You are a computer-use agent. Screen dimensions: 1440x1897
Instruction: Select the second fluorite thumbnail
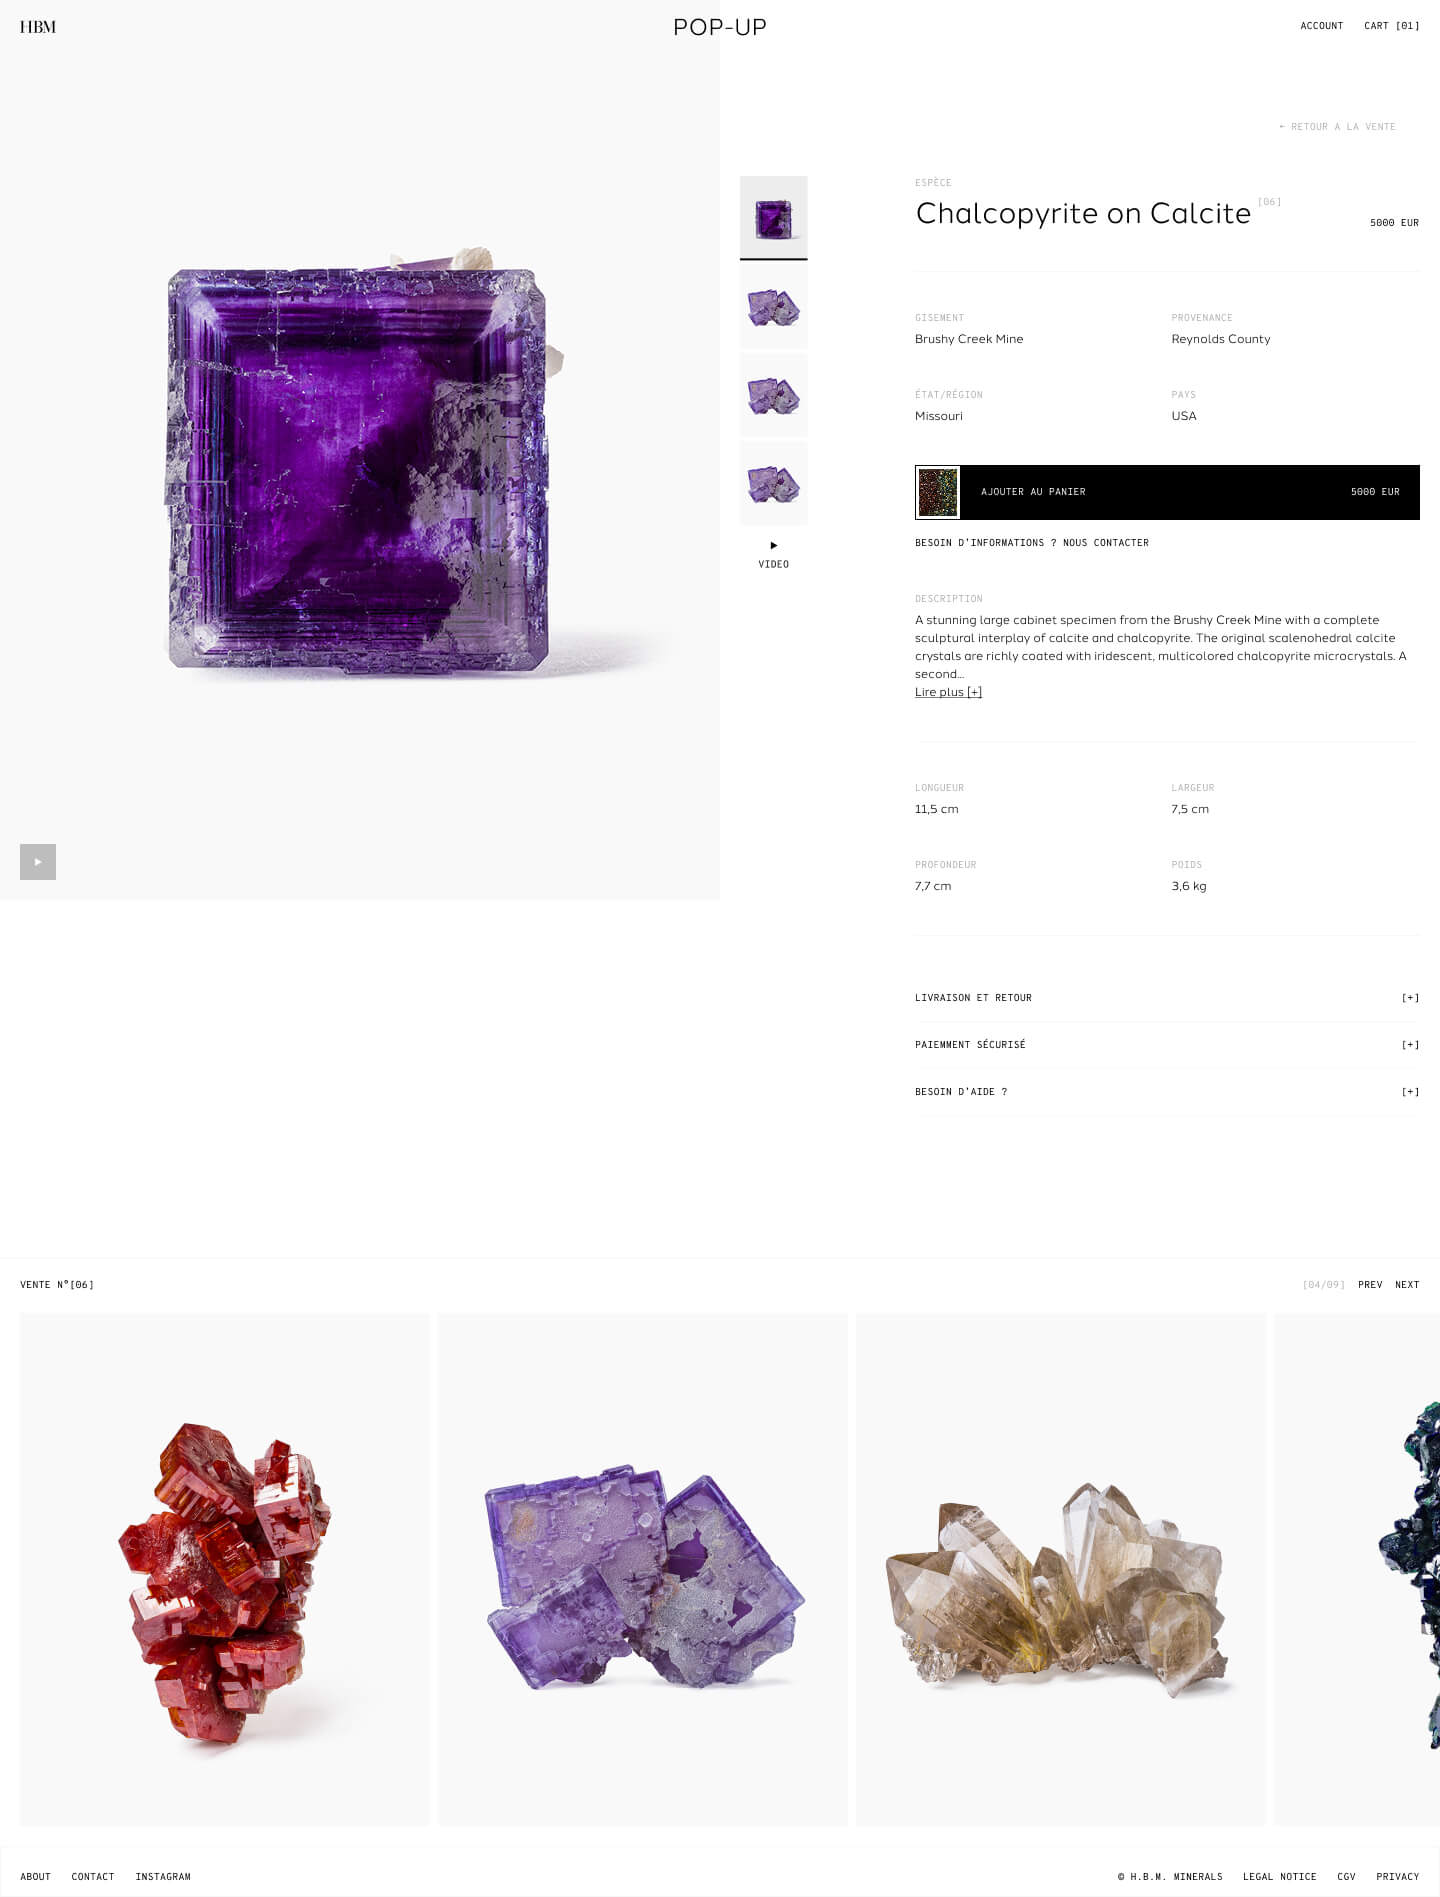pyautogui.click(x=773, y=307)
